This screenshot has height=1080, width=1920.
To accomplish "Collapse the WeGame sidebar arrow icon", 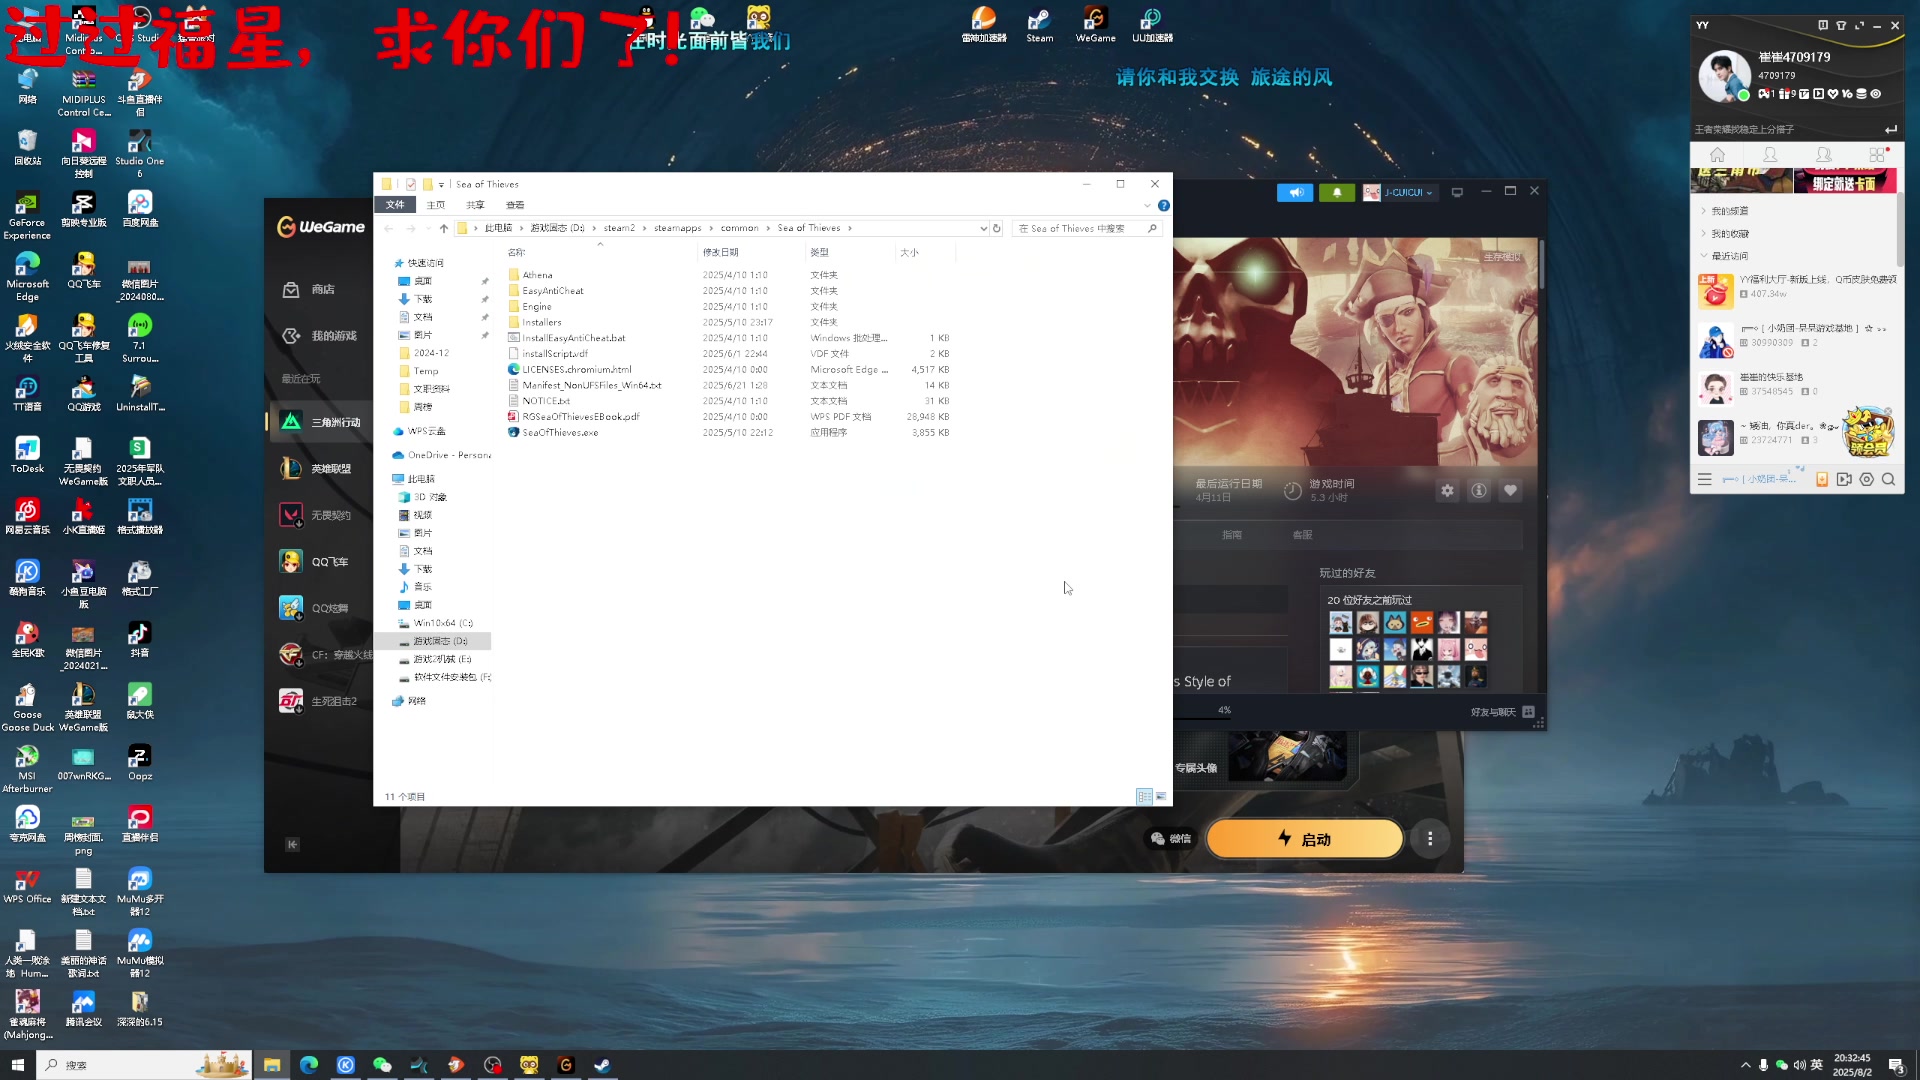I will click(292, 845).
